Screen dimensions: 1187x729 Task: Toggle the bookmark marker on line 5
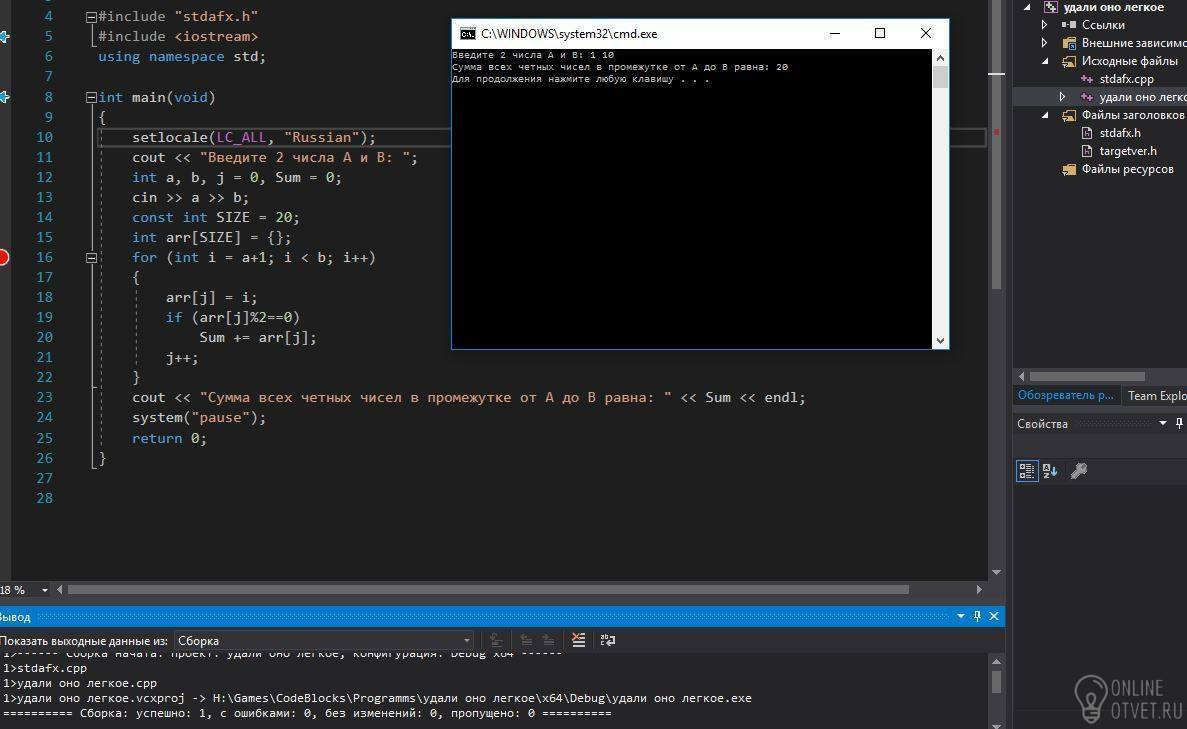[4, 36]
